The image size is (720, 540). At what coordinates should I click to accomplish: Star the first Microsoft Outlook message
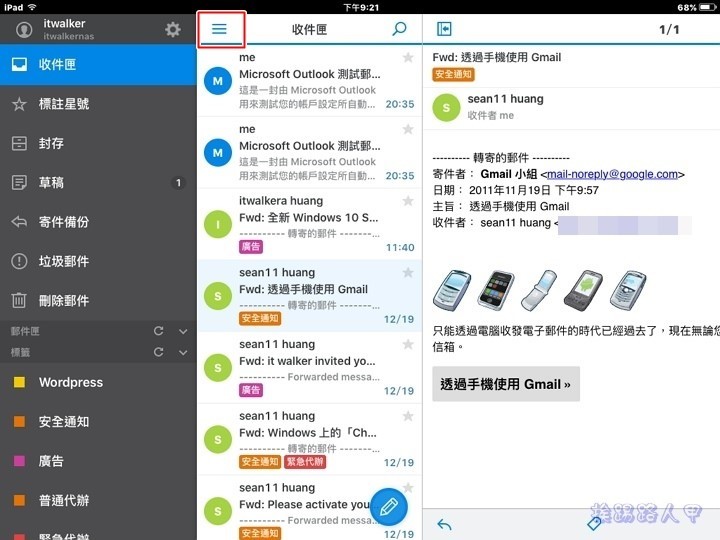click(408, 57)
